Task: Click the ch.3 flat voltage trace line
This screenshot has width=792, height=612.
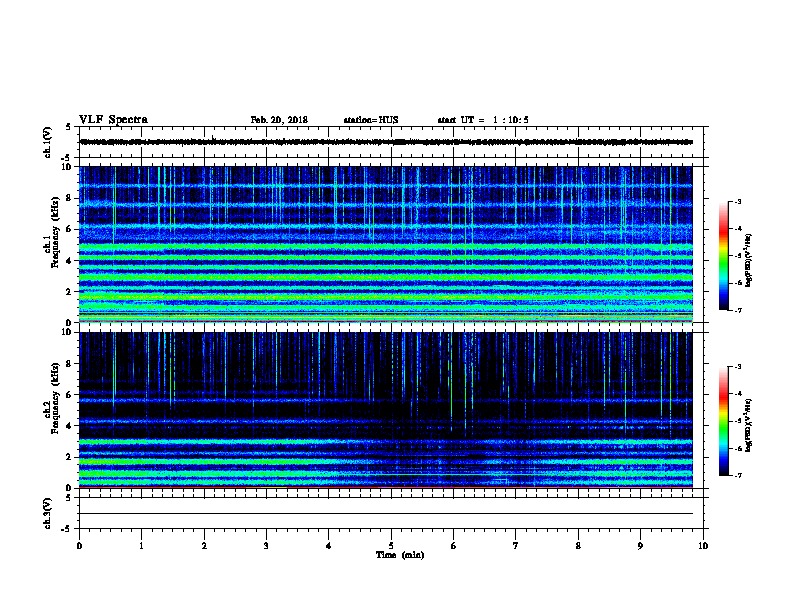Action: [x=386, y=514]
